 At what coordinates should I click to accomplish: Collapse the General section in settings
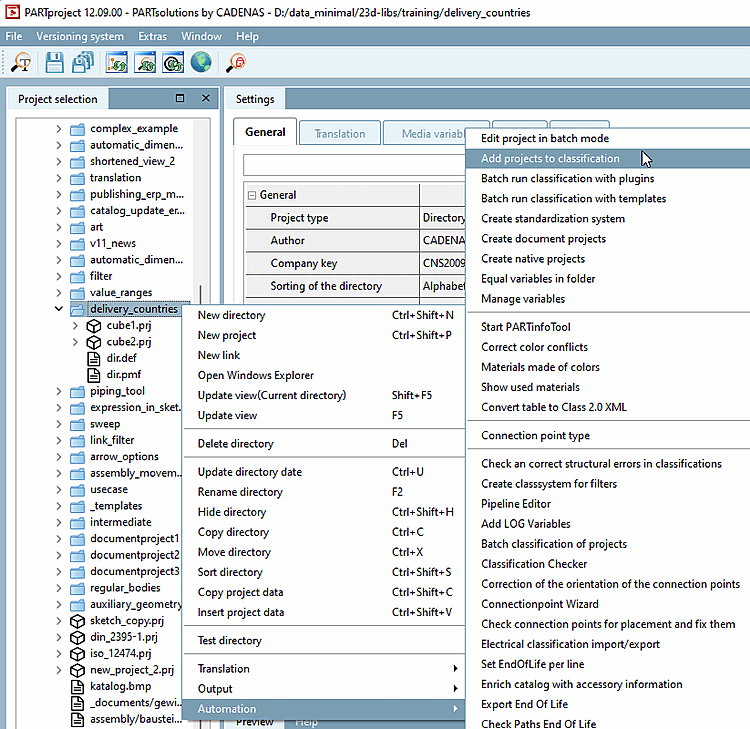[x=251, y=195]
